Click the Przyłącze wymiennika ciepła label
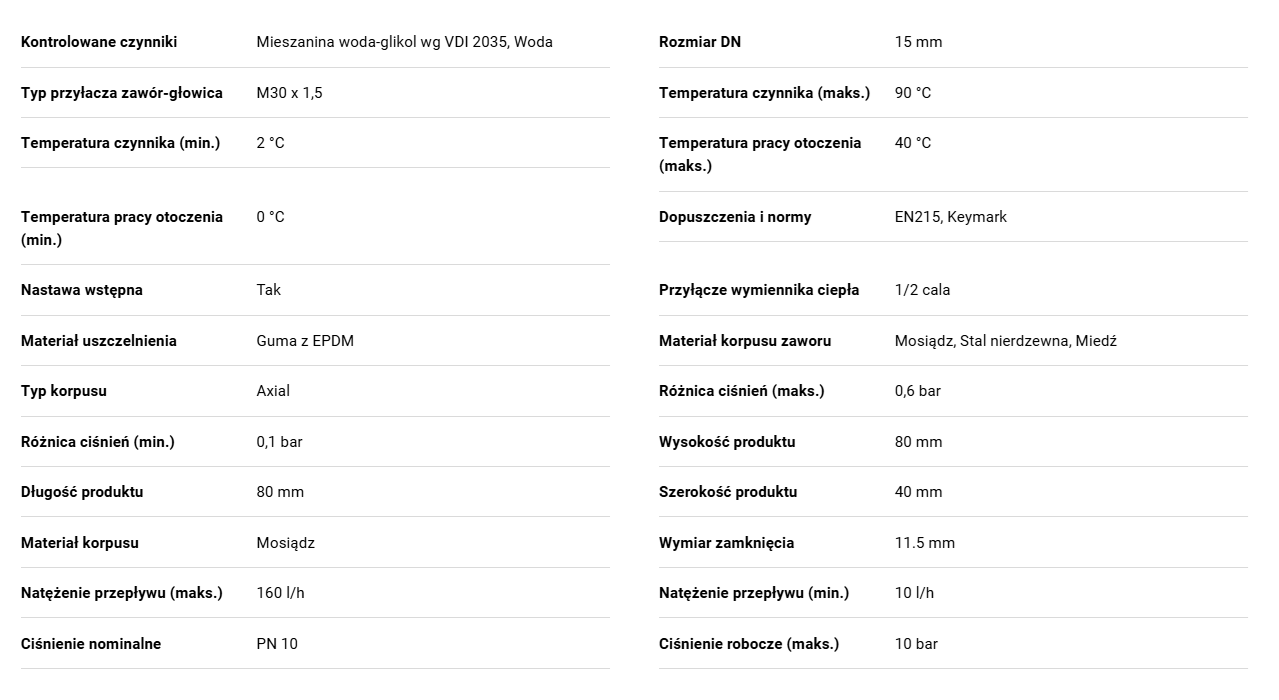This screenshot has height=700, width=1279. point(759,290)
